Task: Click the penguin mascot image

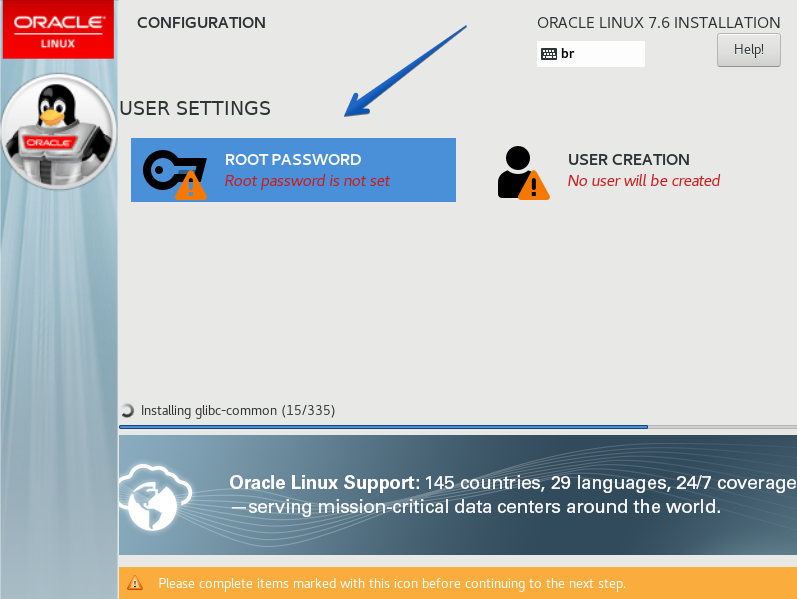Action: (56, 128)
